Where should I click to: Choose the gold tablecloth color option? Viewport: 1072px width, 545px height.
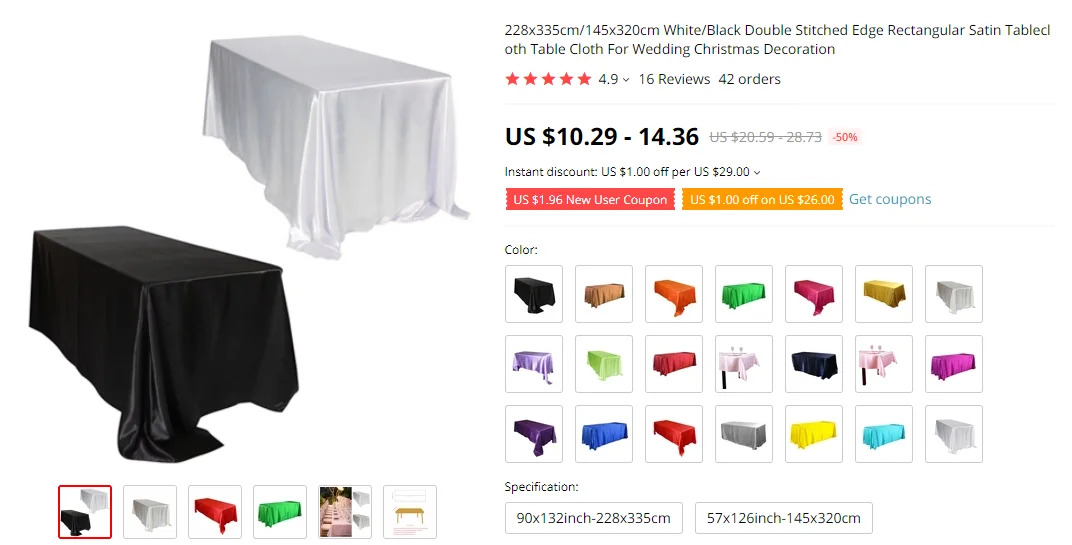[x=883, y=294]
